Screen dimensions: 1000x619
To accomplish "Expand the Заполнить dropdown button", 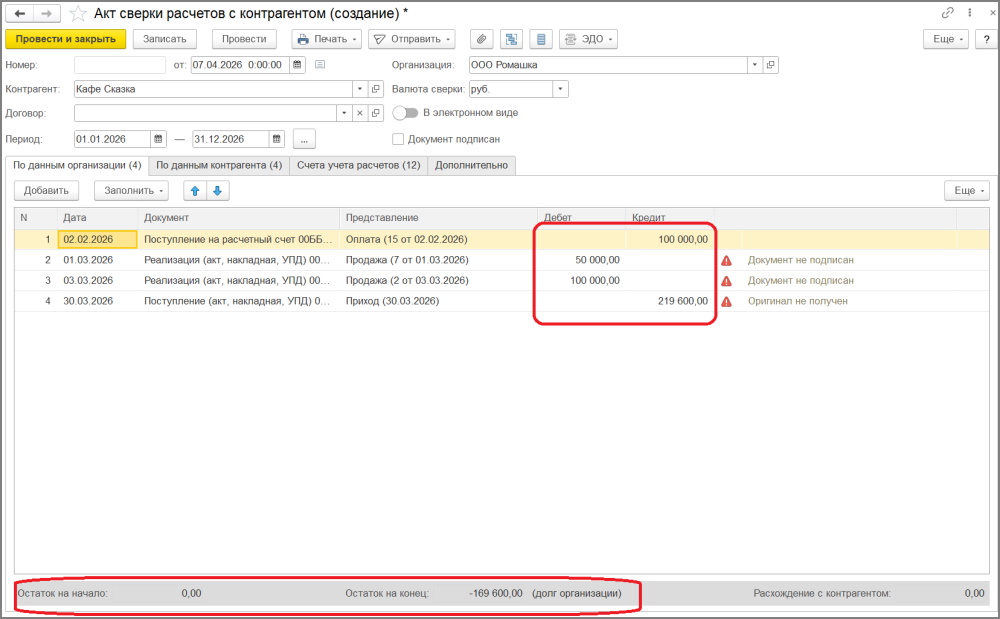I will (131, 190).
